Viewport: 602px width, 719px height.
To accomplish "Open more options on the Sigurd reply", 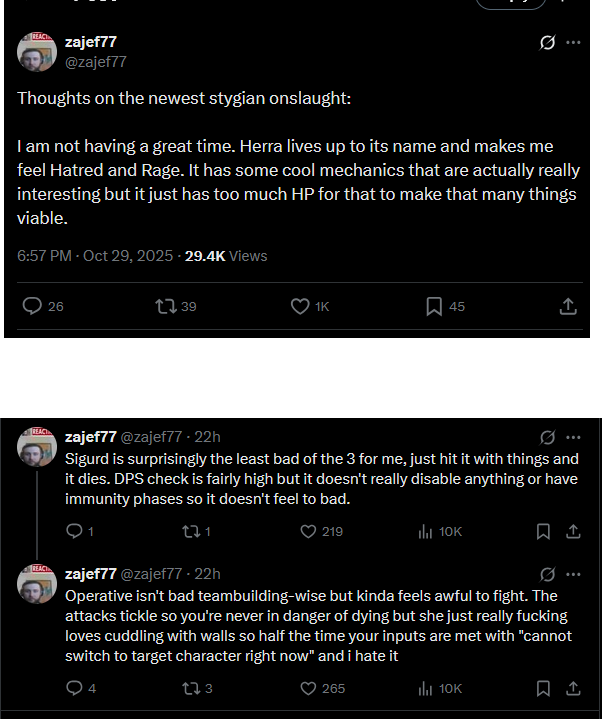I will 573,437.
